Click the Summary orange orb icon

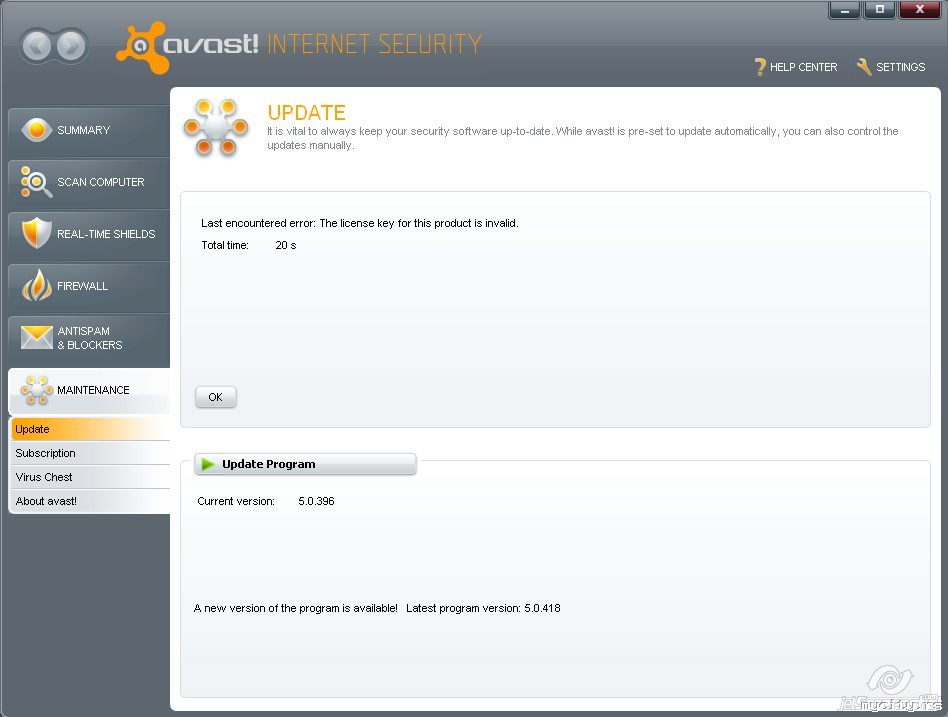pyautogui.click(x=36, y=130)
